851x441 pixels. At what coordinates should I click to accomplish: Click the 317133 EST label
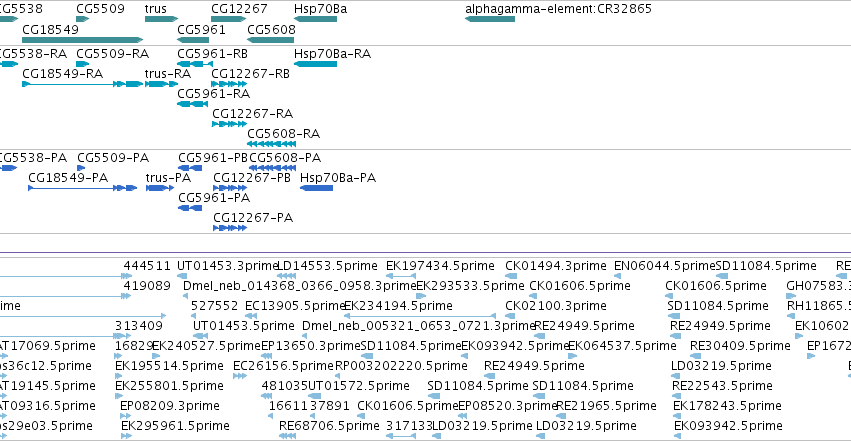tap(409, 426)
